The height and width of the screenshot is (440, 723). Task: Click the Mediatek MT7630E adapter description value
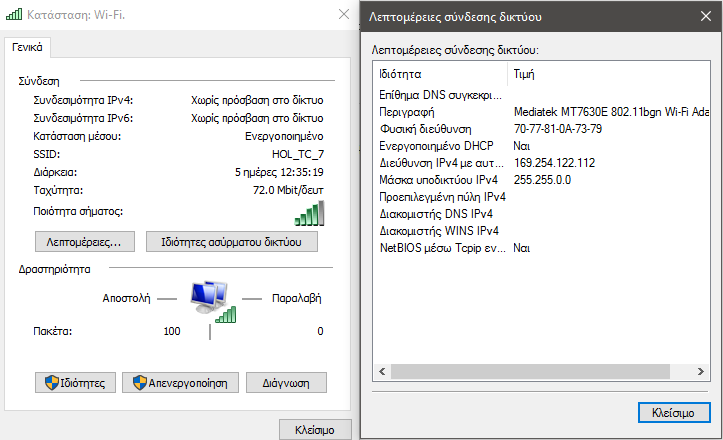(x=611, y=112)
